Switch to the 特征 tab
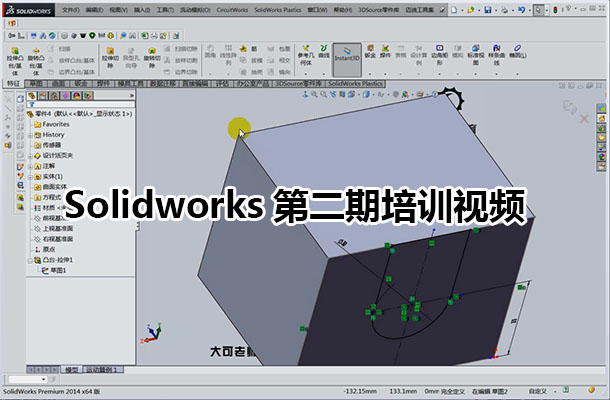 (11, 85)
